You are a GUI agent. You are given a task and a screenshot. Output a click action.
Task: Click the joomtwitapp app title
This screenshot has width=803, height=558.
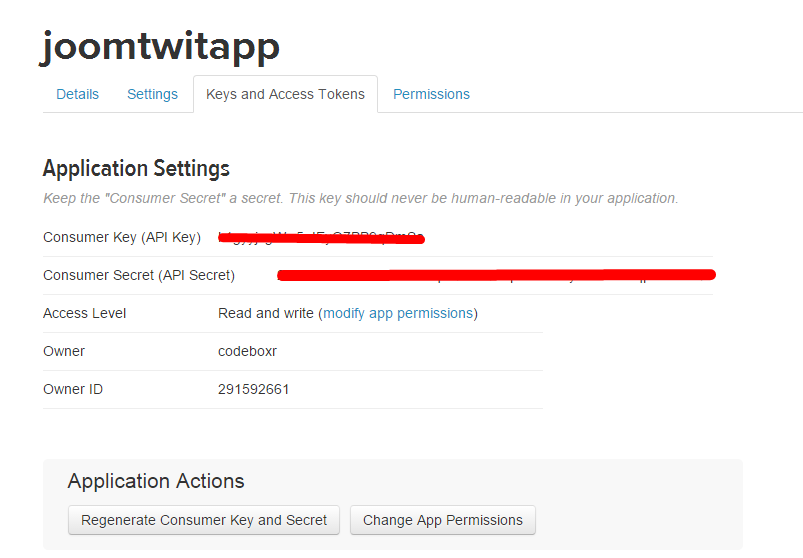point(160,47)
